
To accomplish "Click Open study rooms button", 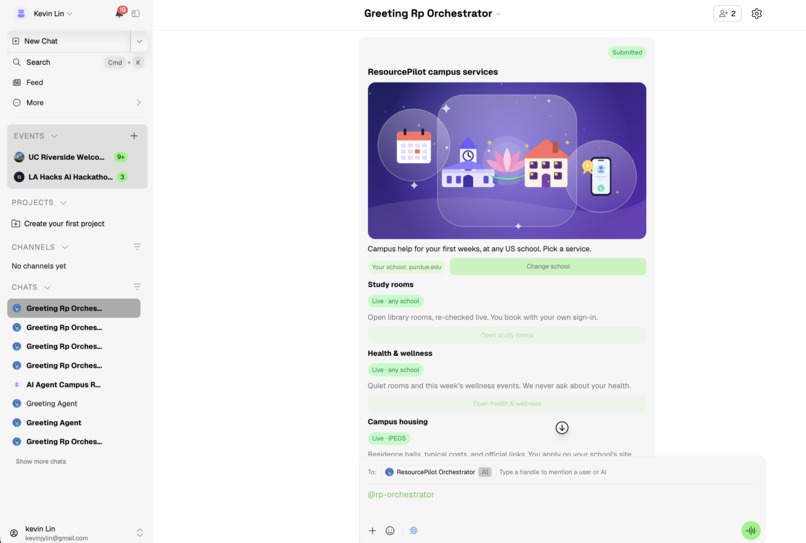I will pos(506,335).
